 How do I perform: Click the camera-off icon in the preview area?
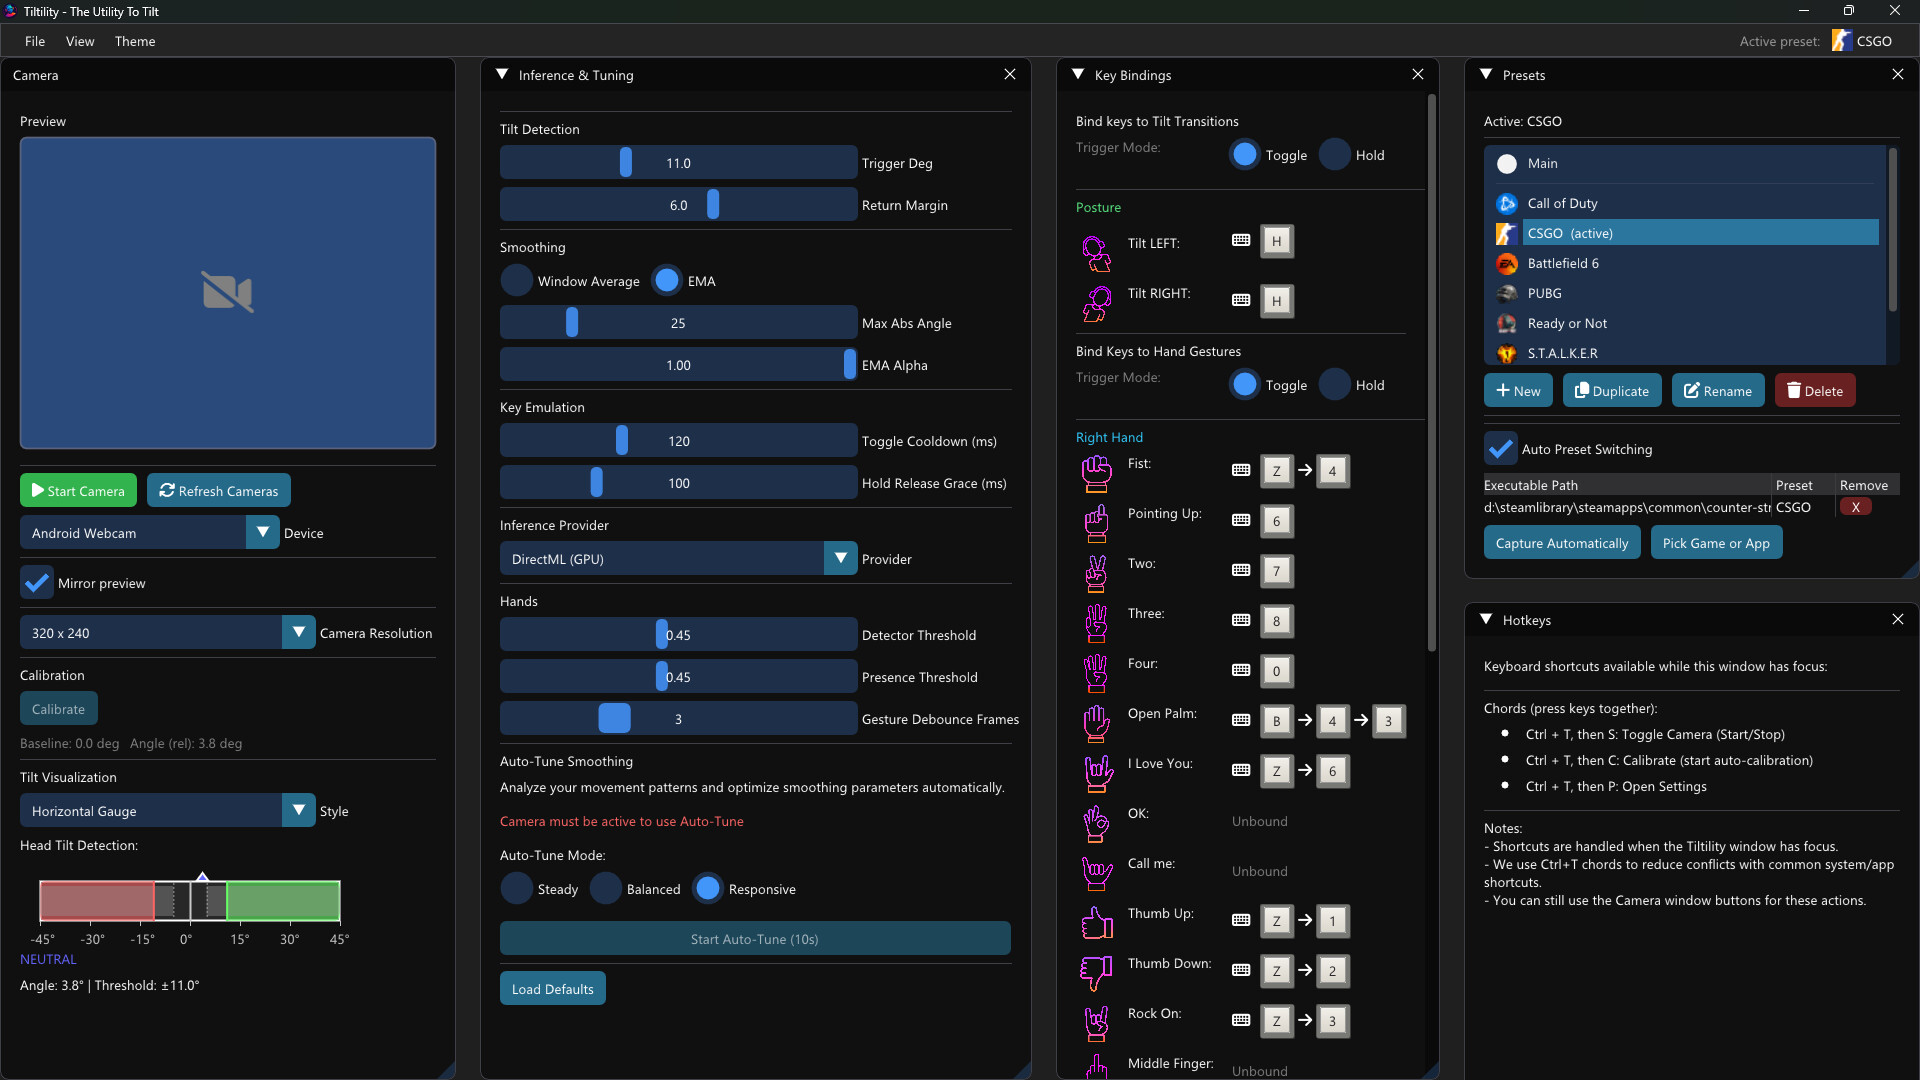[226, 292]
